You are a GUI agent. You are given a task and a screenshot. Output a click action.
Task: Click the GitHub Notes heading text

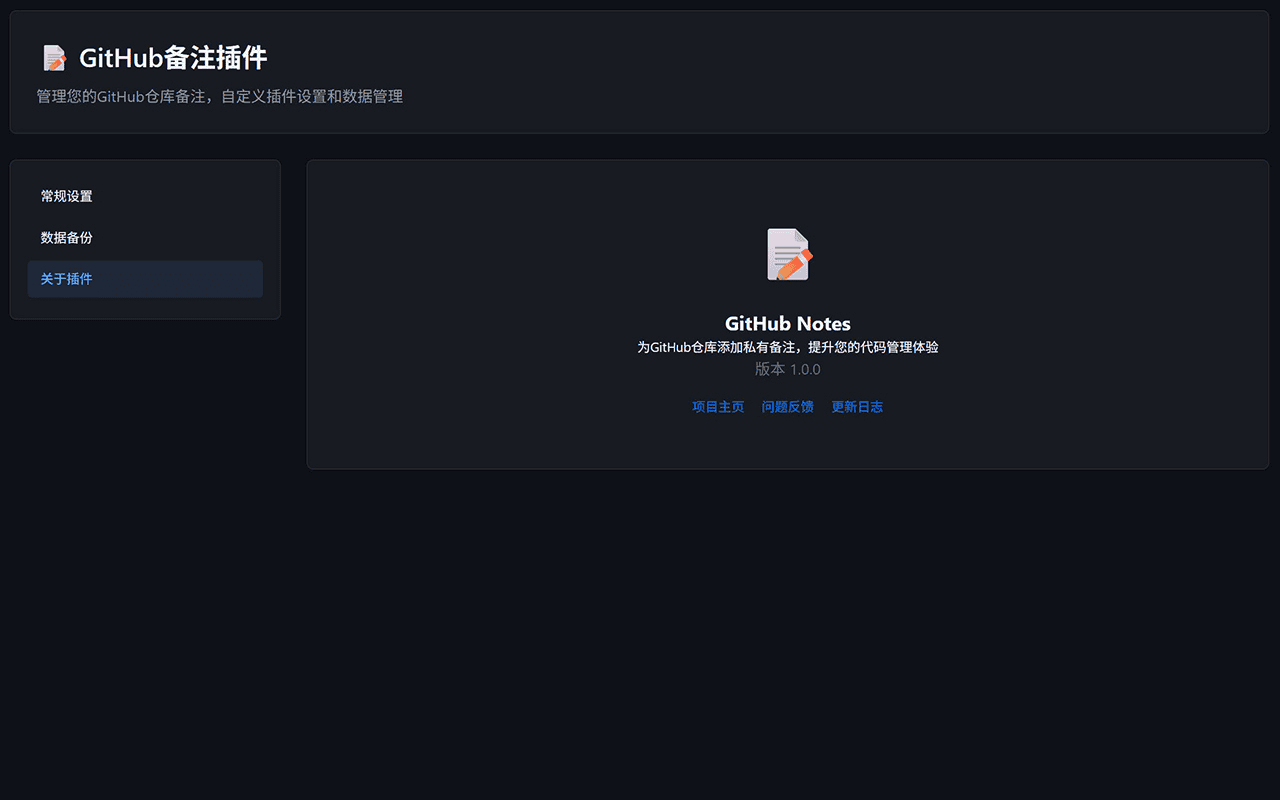click(x=788, y=324)
